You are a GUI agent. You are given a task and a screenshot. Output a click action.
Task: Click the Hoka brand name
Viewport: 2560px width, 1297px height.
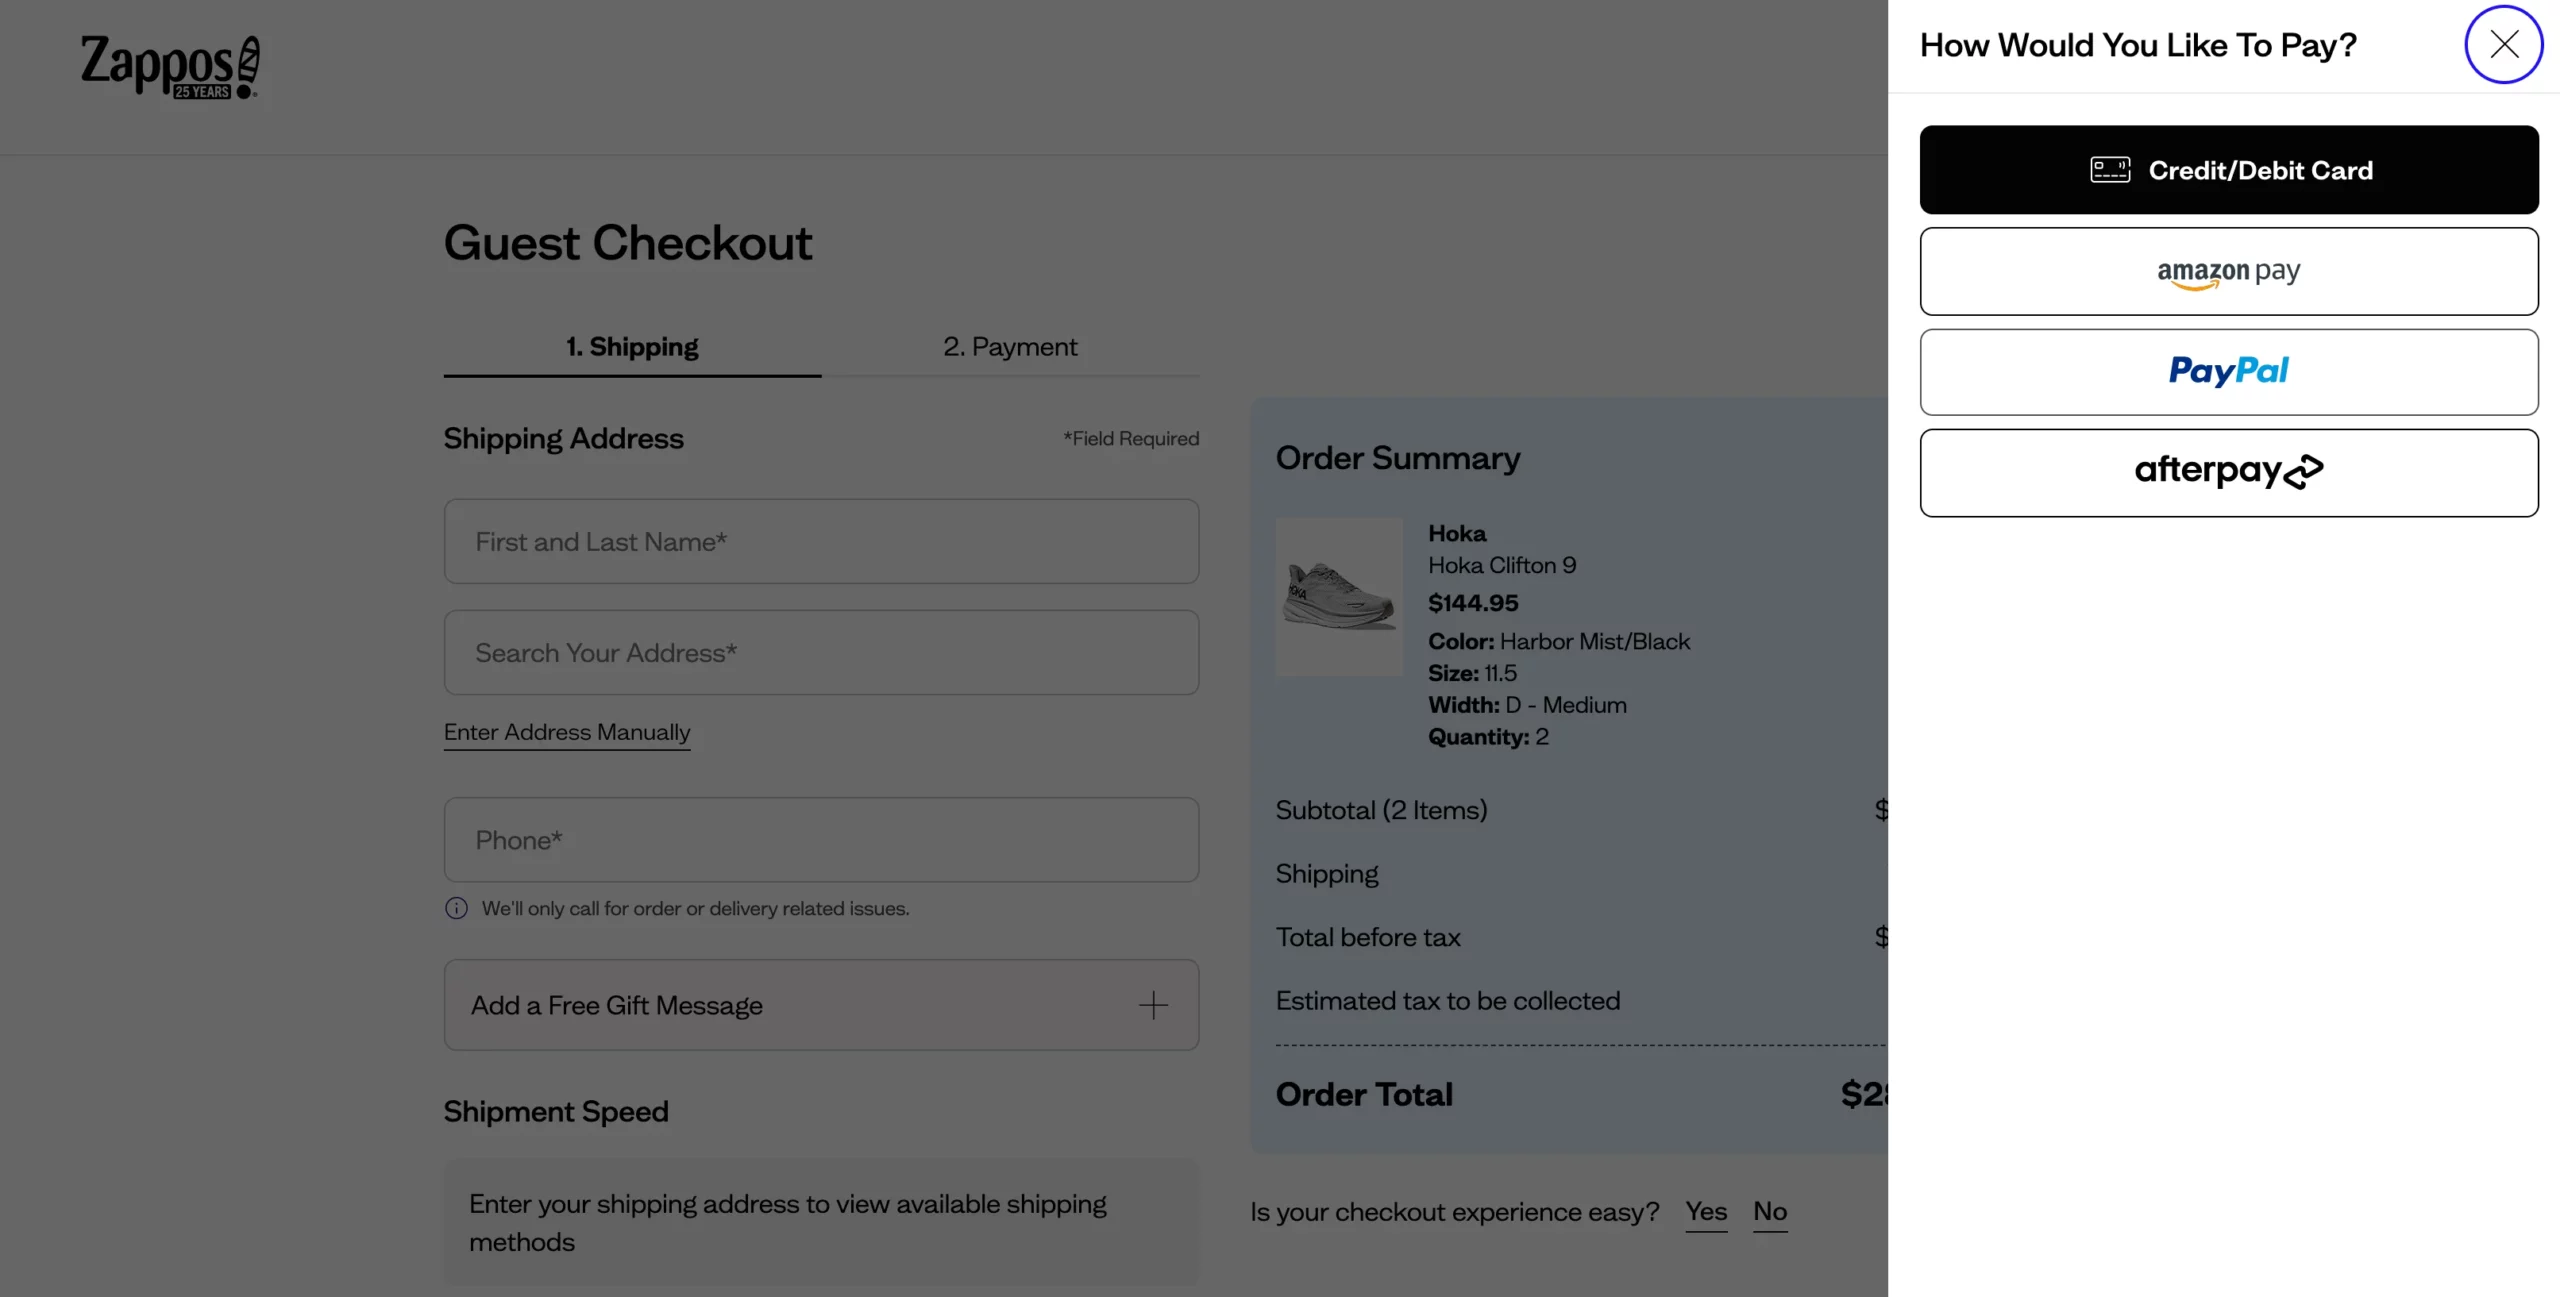[1457, 533]
